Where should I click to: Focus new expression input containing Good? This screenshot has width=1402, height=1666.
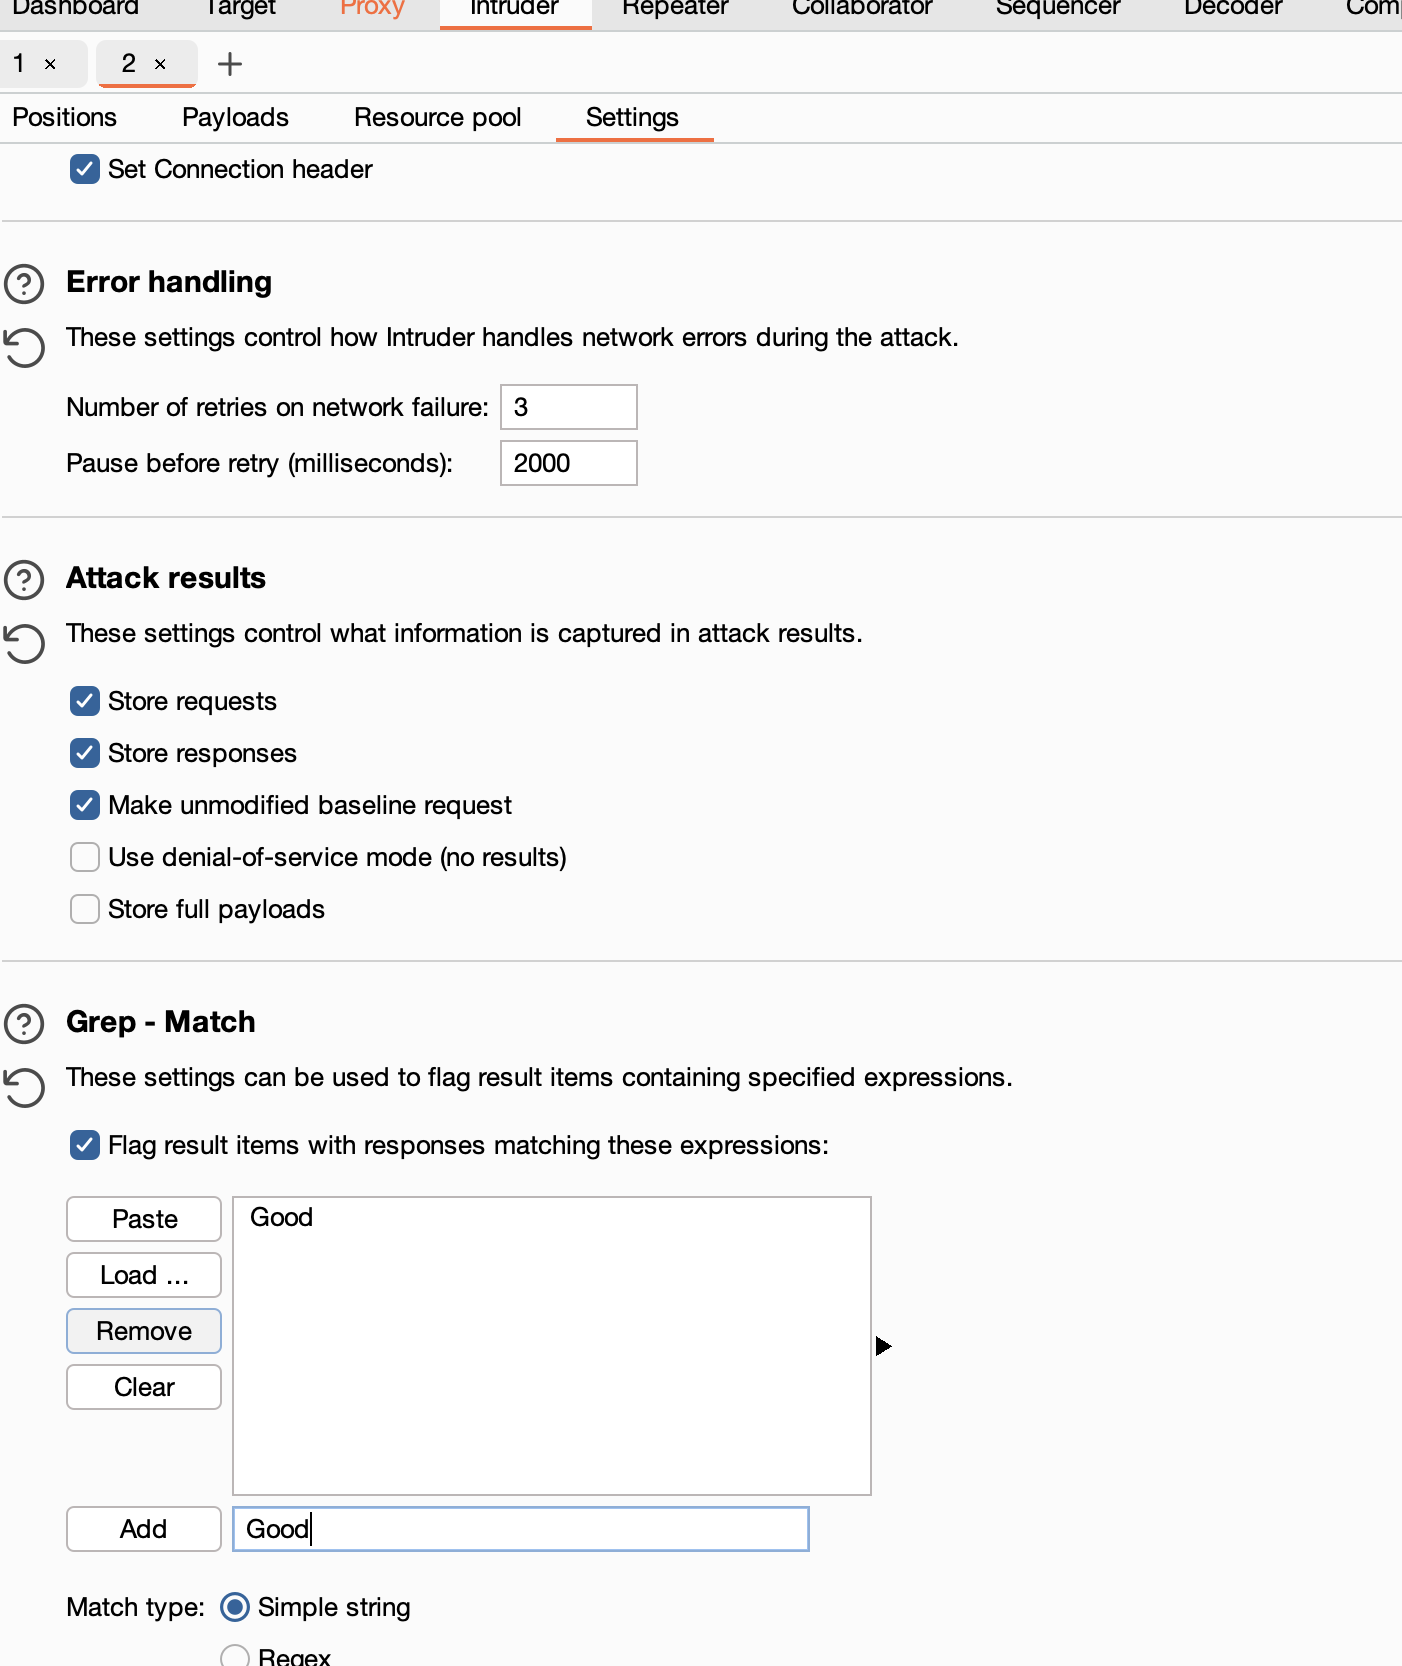click(x=521, y=1529)
